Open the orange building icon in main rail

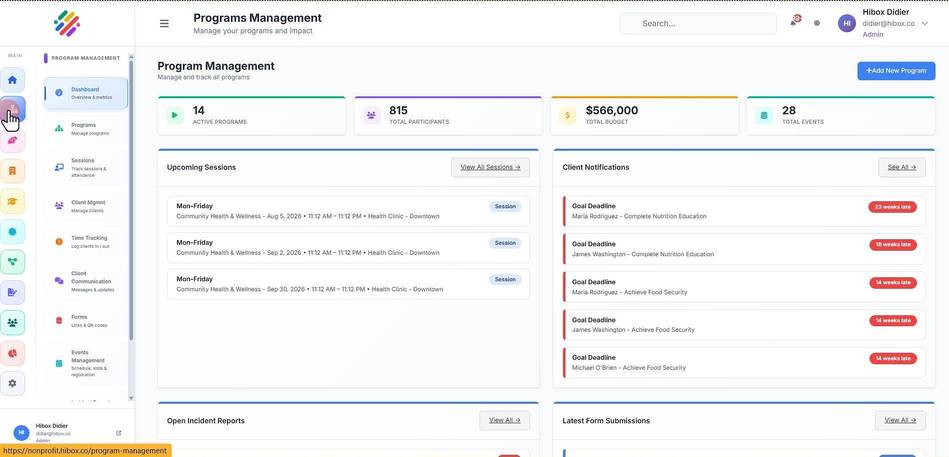12,171
